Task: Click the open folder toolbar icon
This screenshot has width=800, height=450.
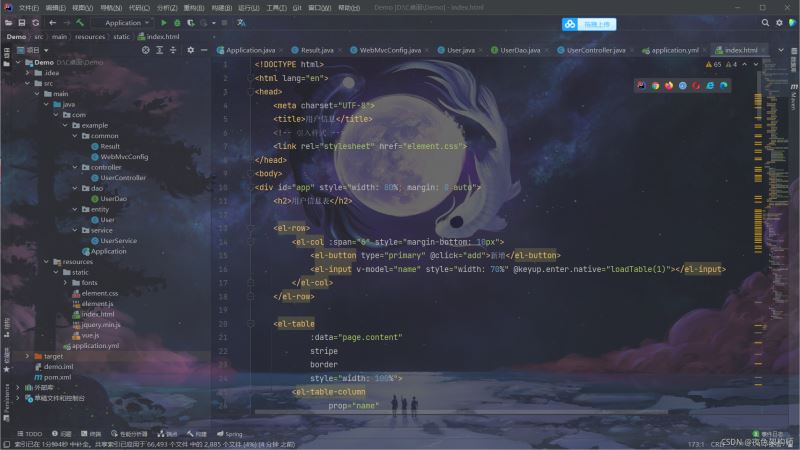Action: [x=8, y=23]
